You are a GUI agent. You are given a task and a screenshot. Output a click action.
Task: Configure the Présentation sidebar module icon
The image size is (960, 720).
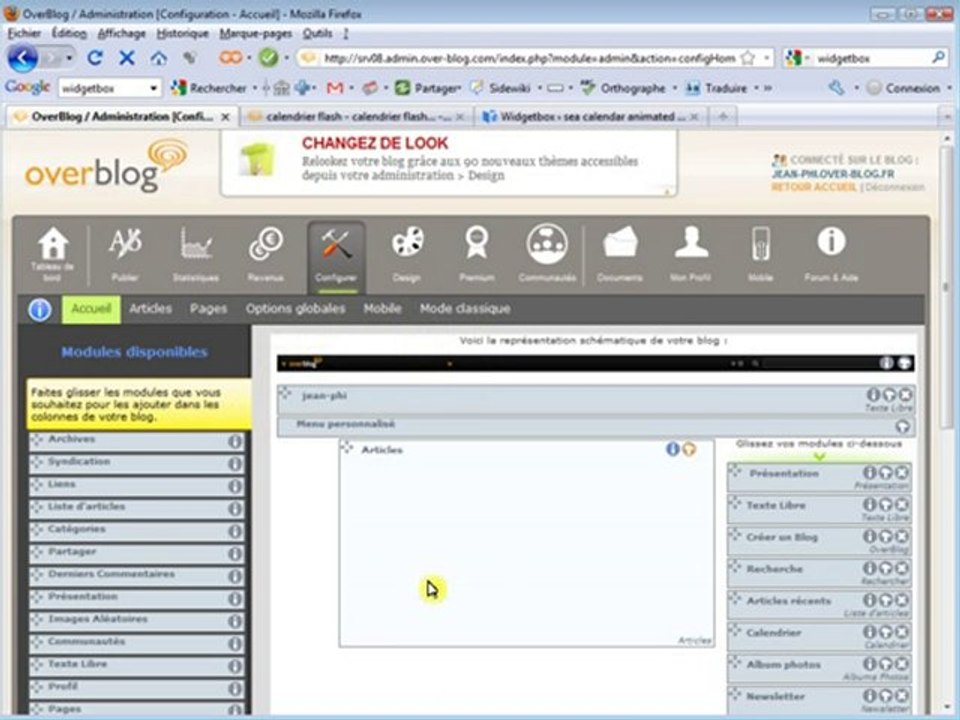pyautogui.click(x=885, y=472)
